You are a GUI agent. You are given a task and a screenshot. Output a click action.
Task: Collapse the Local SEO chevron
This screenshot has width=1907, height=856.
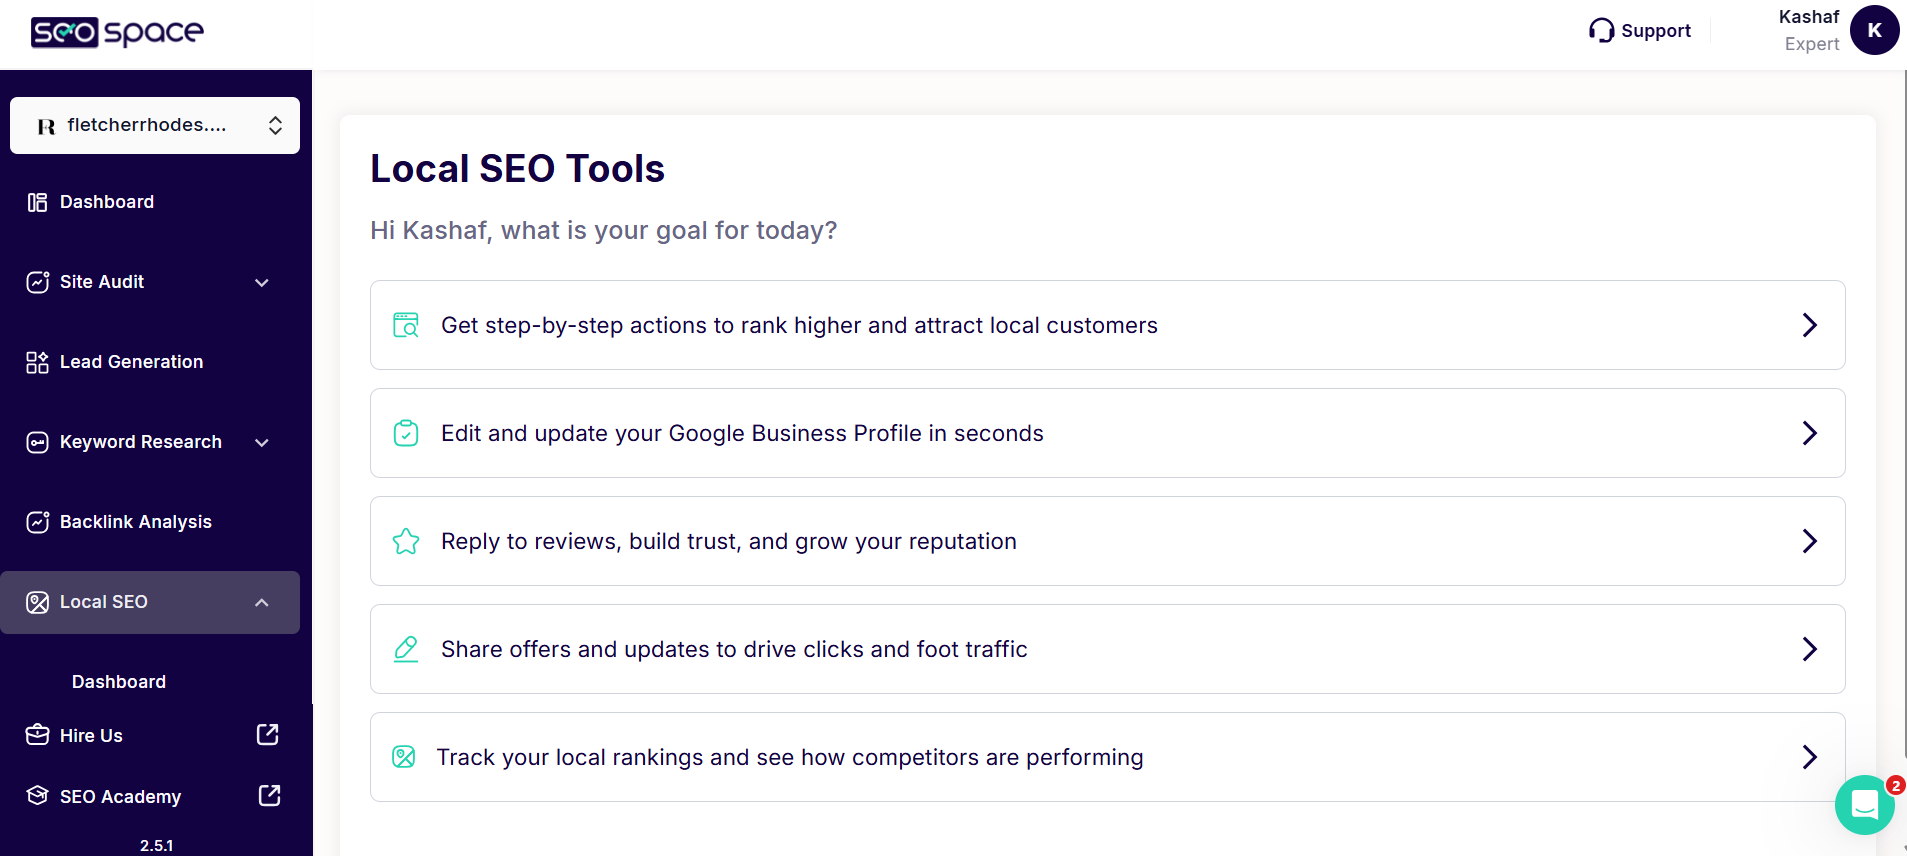point(262,603)
